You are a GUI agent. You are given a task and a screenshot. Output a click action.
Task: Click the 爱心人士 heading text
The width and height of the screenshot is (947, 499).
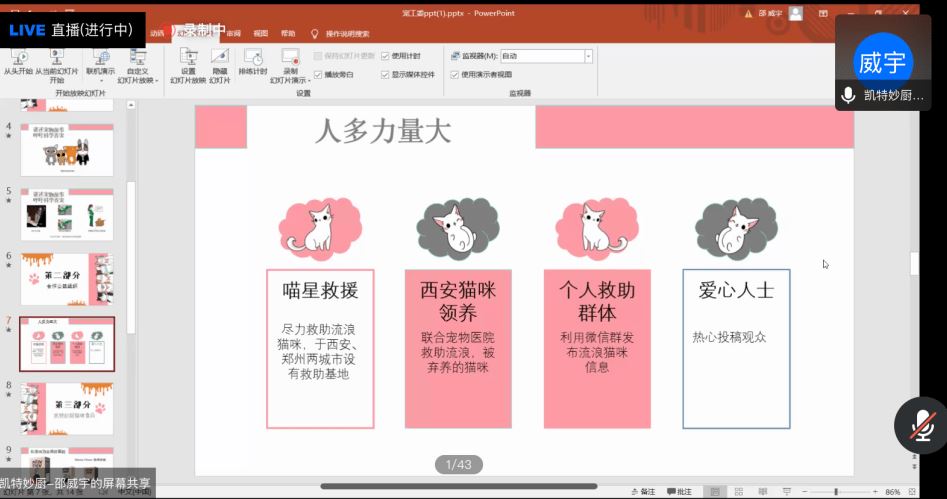(x=736, y=291)
